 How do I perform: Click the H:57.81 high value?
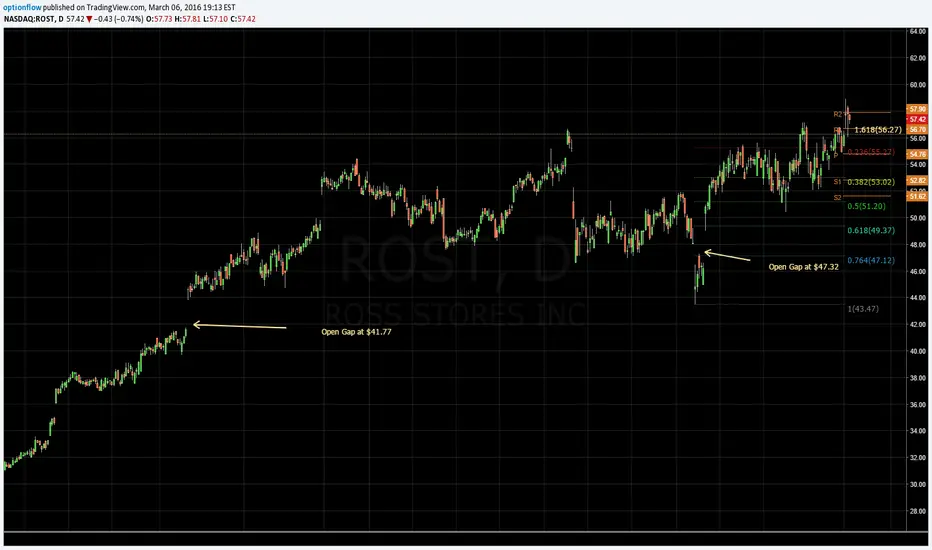[x=187, y=19]
